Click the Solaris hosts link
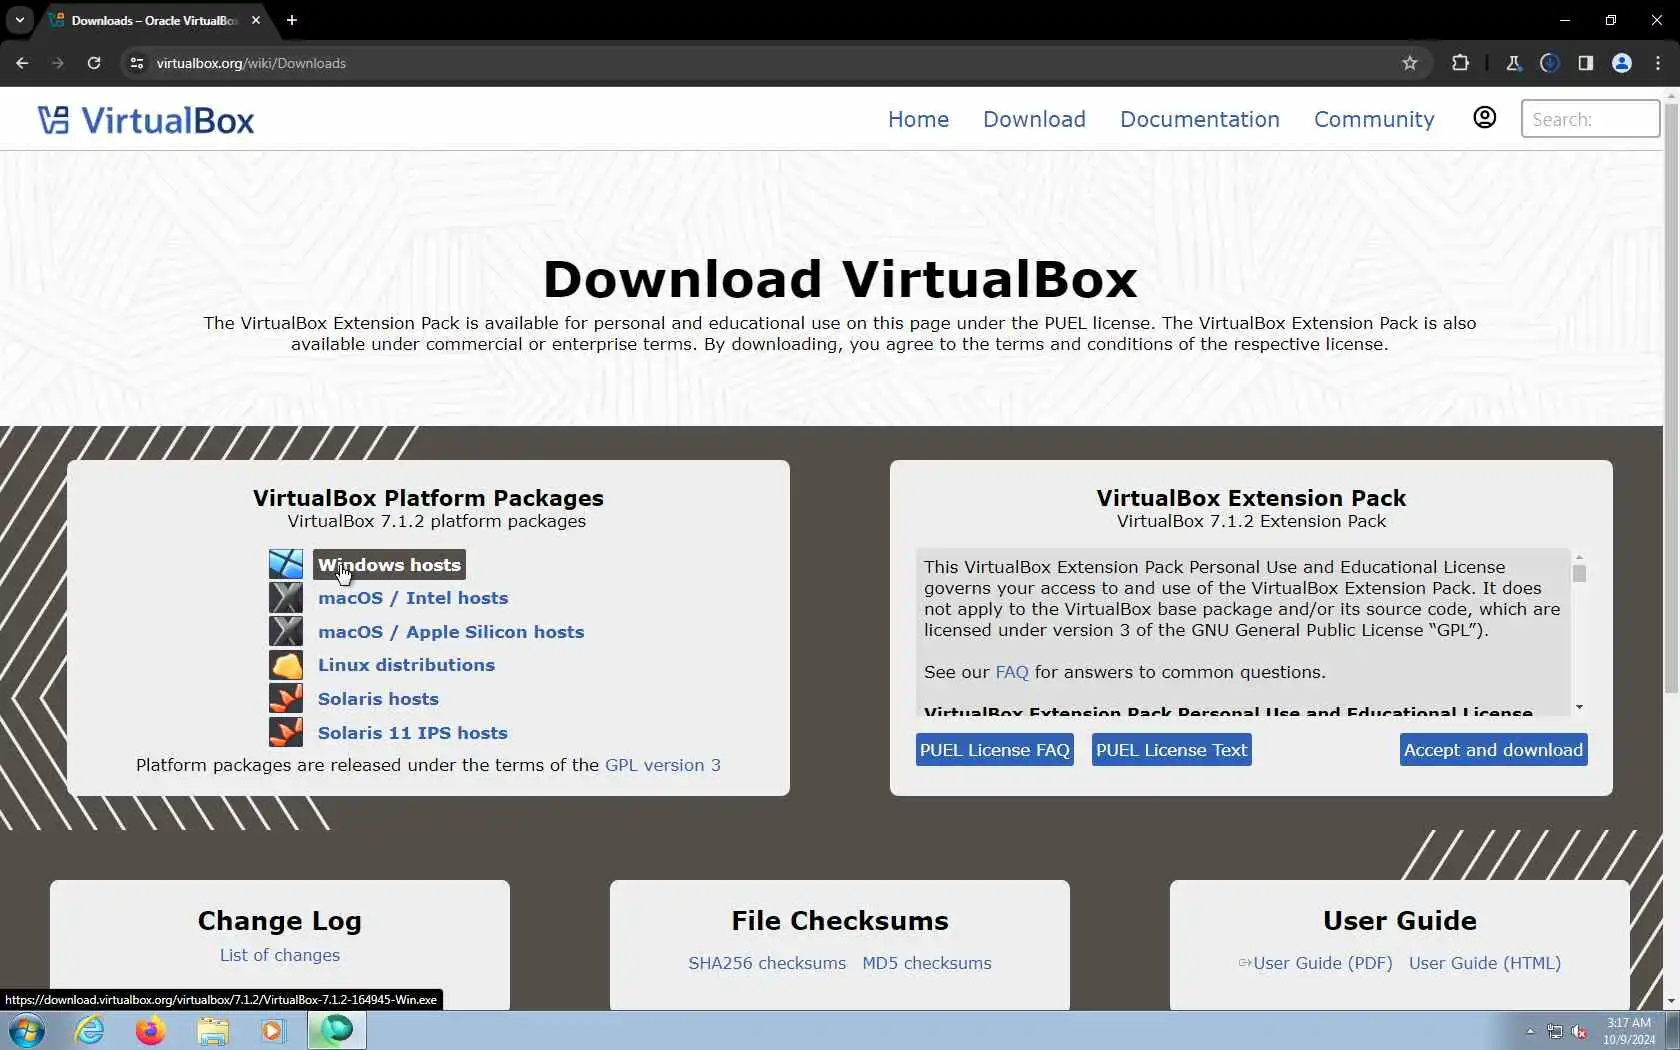Screen dimensions: 1680x1050 378,699
